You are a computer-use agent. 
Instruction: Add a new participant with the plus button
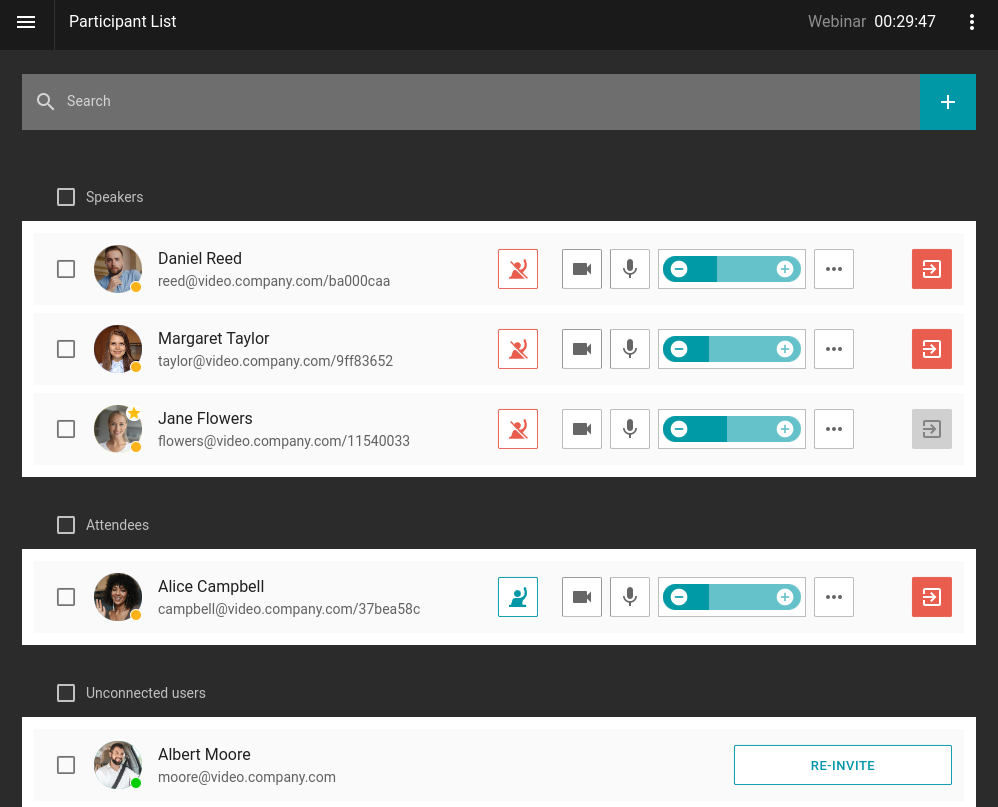tap(947, 101)
